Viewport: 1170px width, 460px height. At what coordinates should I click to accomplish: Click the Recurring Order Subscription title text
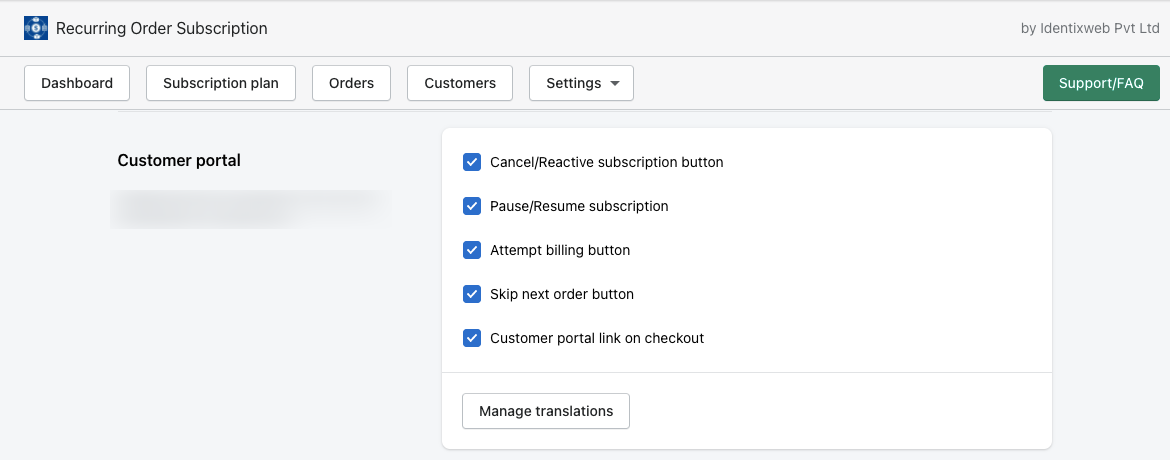[162, 28]
